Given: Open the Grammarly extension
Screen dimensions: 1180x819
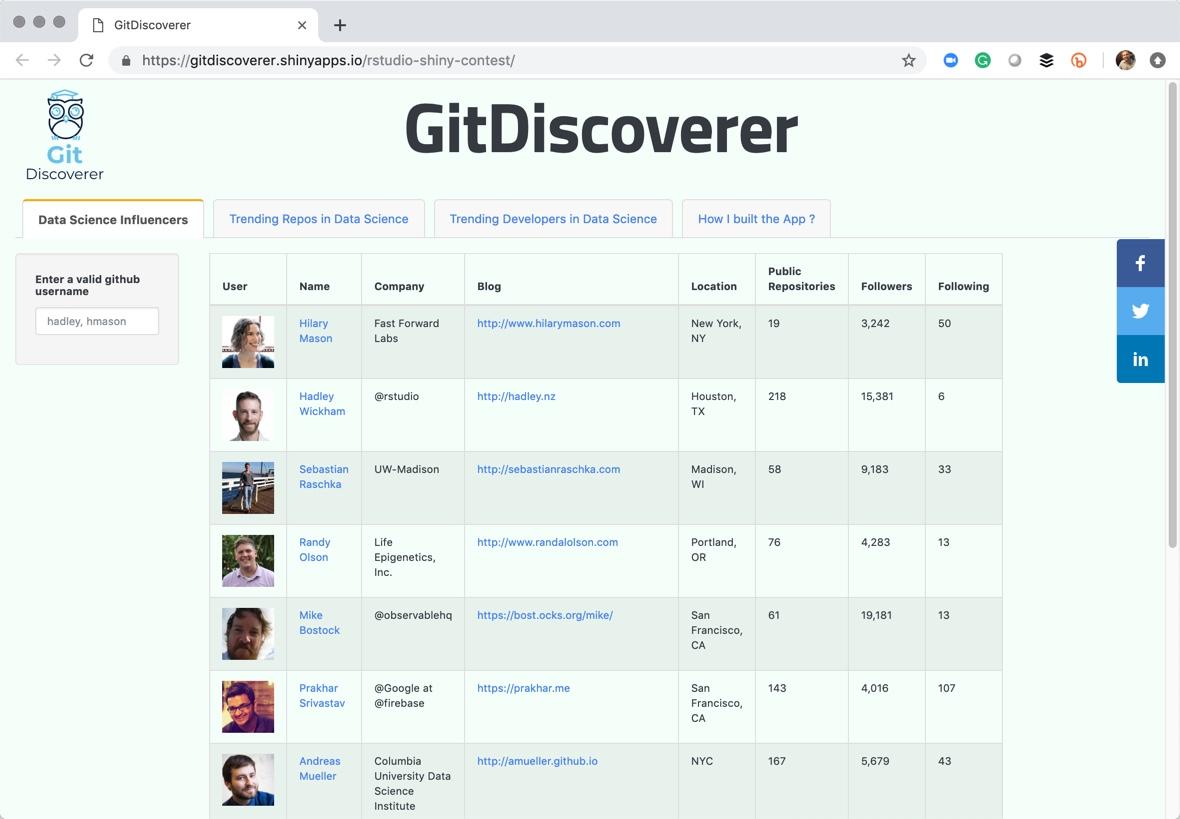Looking at the screenshot, I should [982, 60].
